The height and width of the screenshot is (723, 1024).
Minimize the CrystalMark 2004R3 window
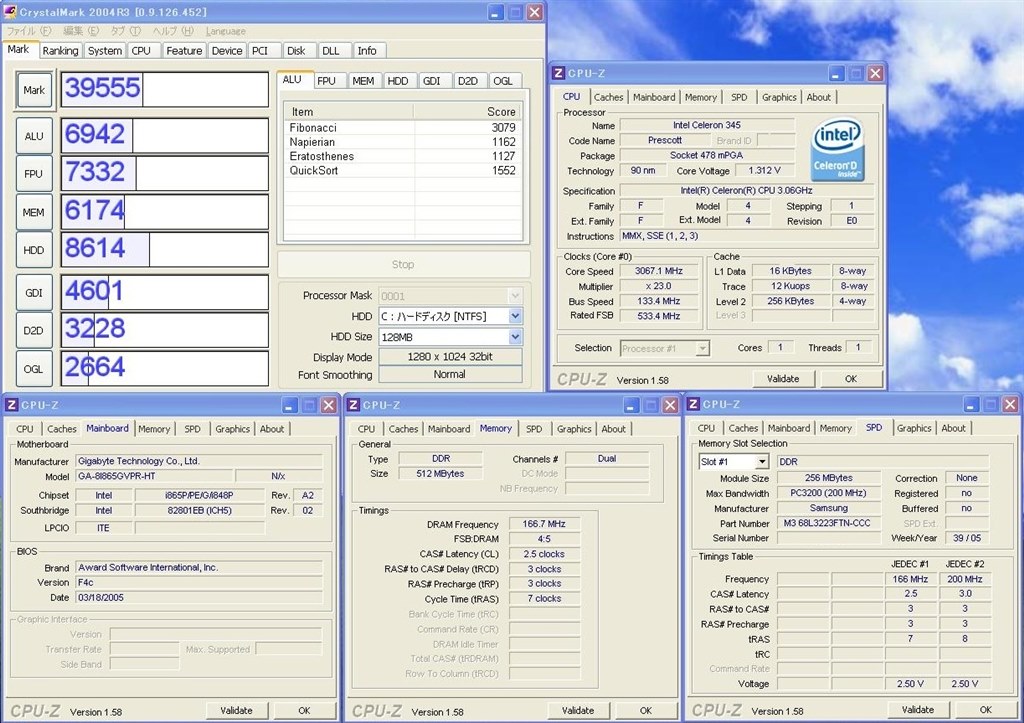tap(496, 12)
